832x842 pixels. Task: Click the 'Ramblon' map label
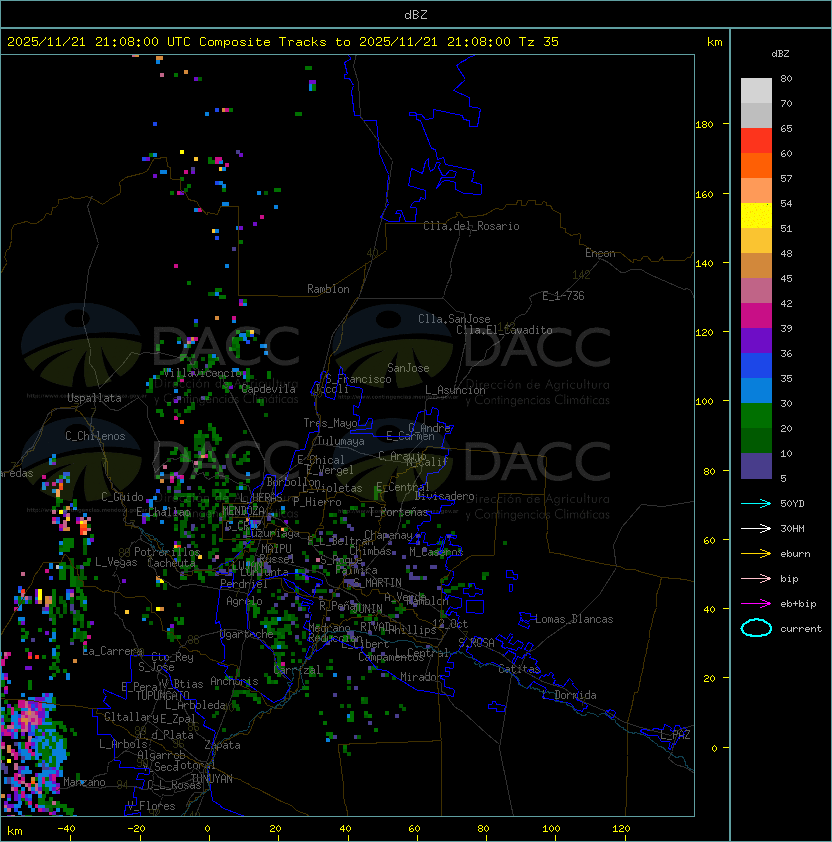point(328,289)
